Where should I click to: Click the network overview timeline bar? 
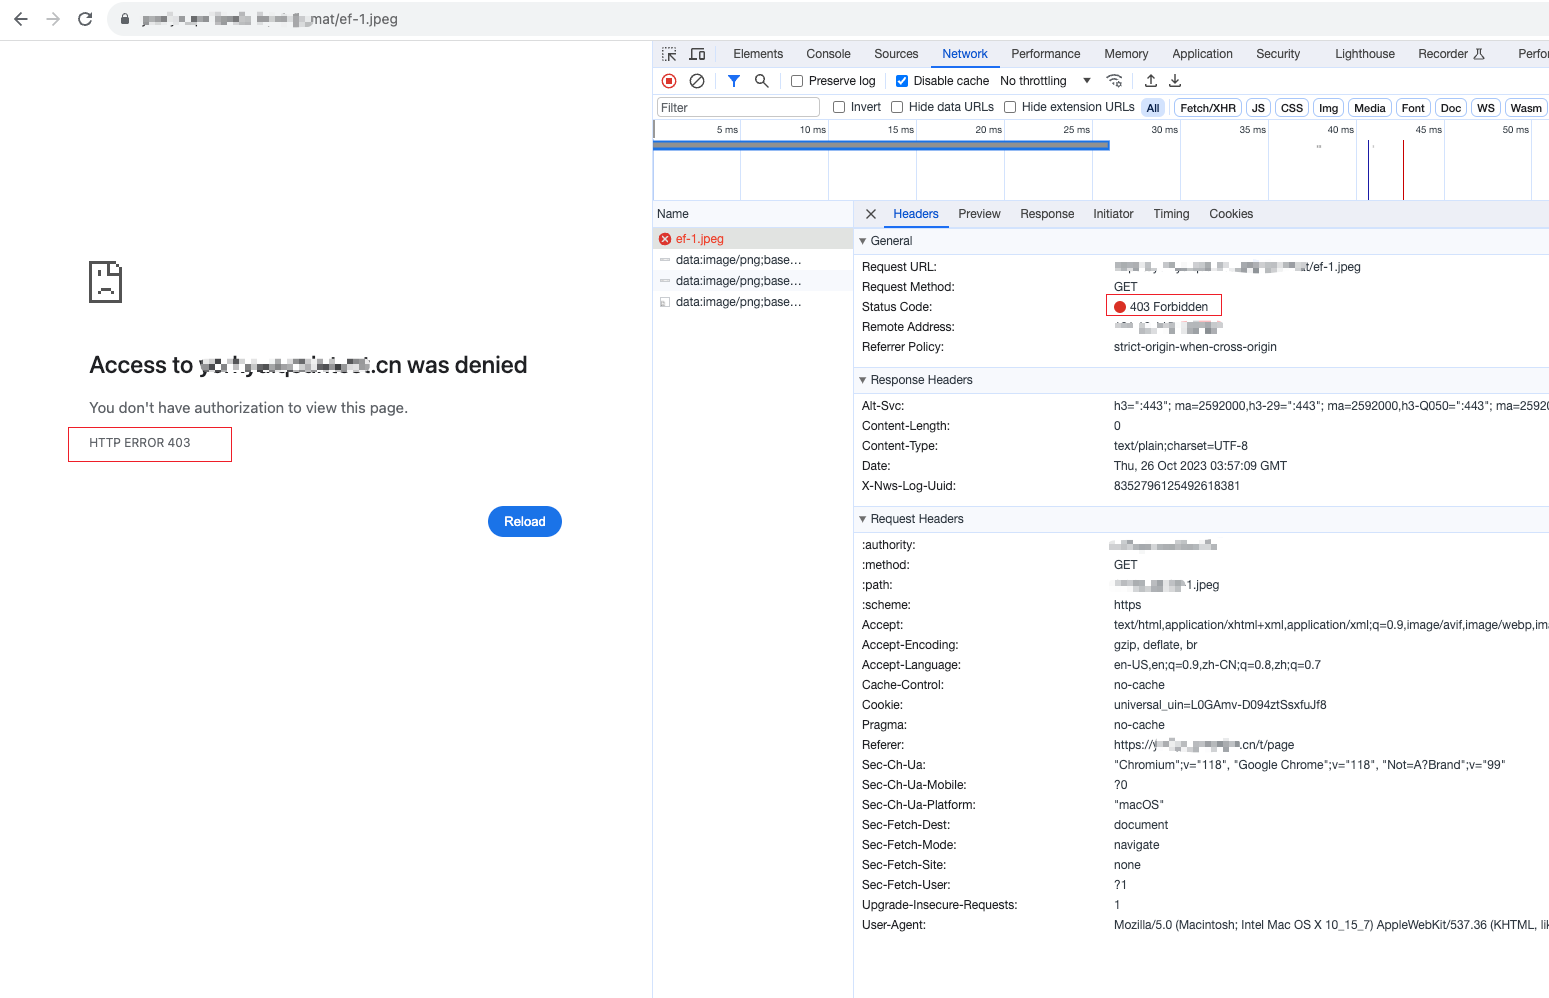[881, 146]
